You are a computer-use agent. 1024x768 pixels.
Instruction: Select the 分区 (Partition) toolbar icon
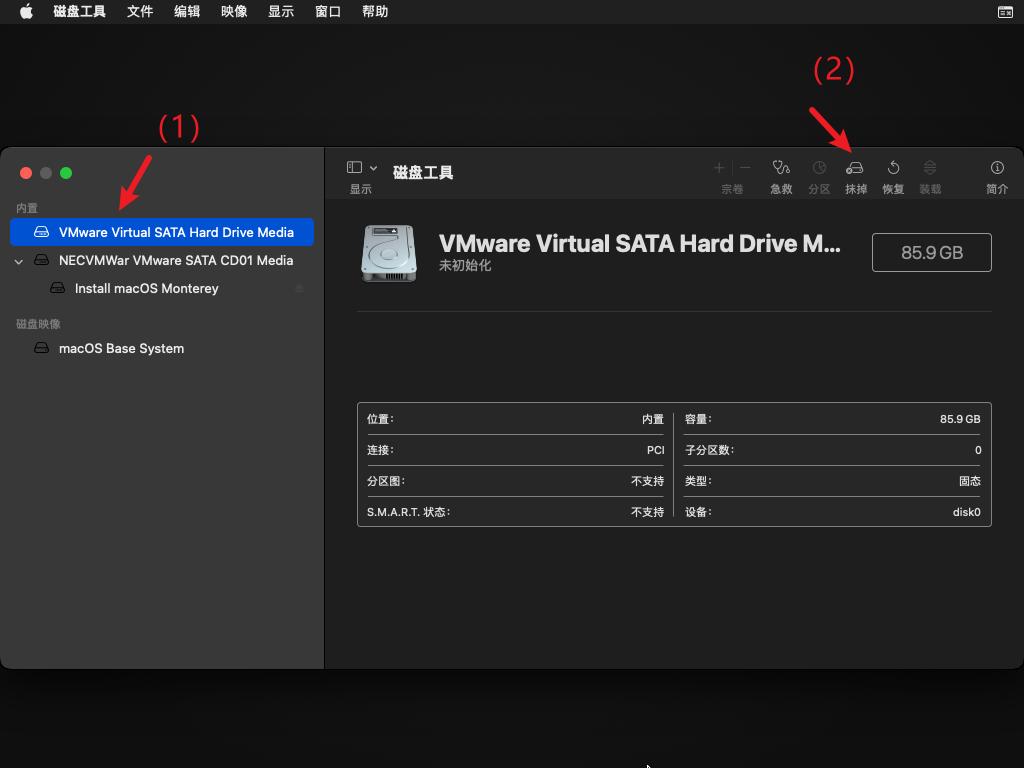(x=818, y=170)
